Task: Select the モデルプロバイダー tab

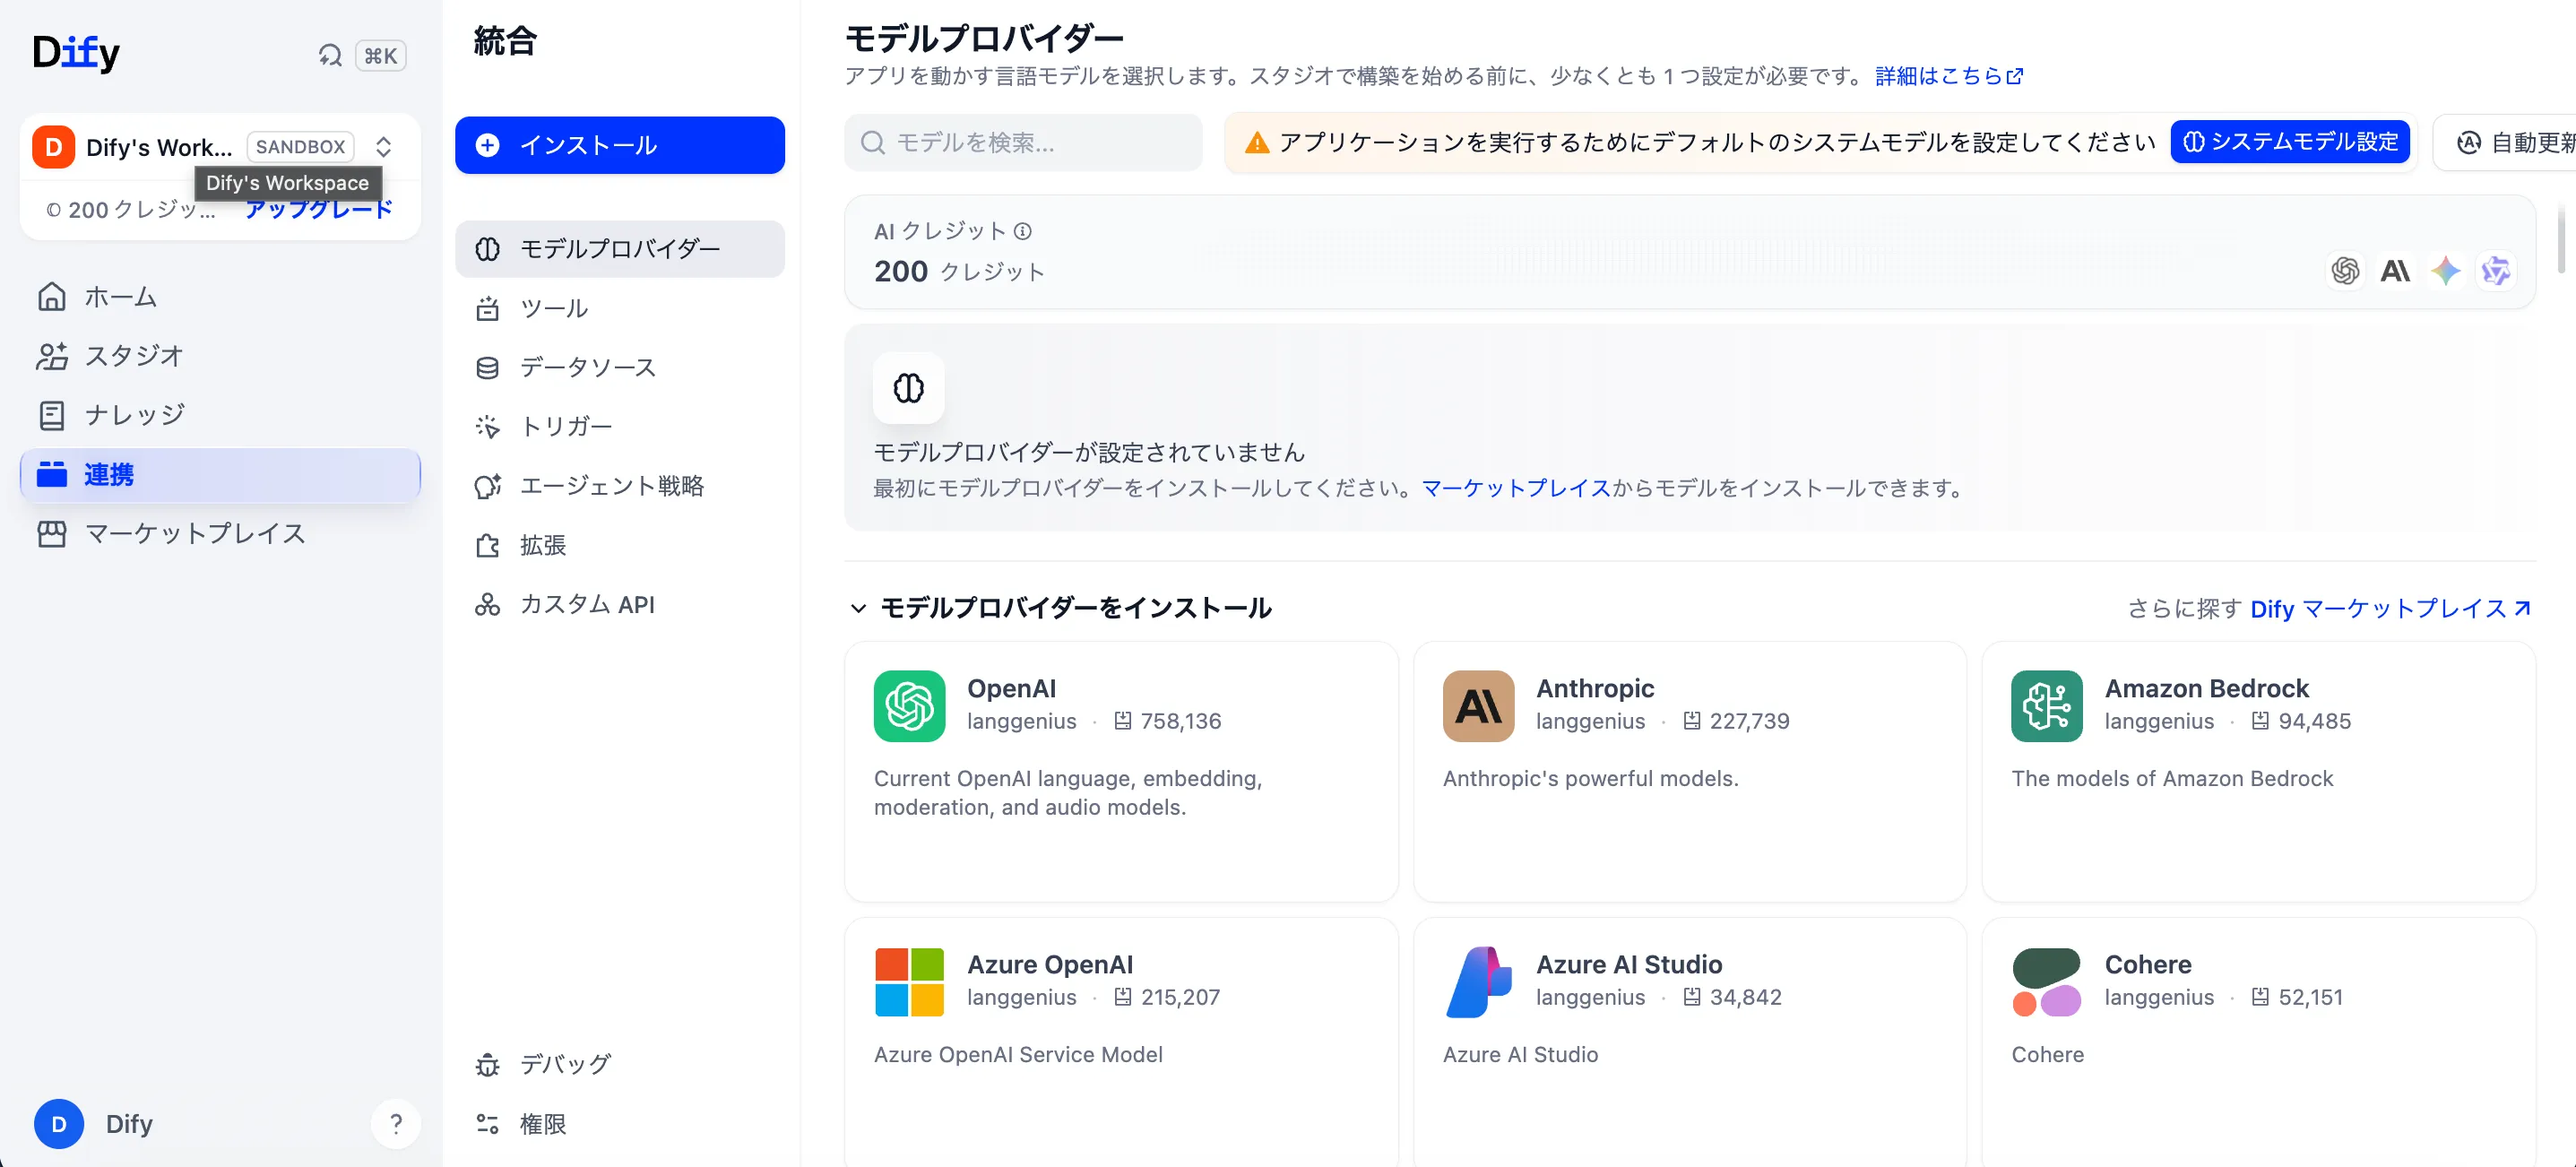Action: coord(620,248)
